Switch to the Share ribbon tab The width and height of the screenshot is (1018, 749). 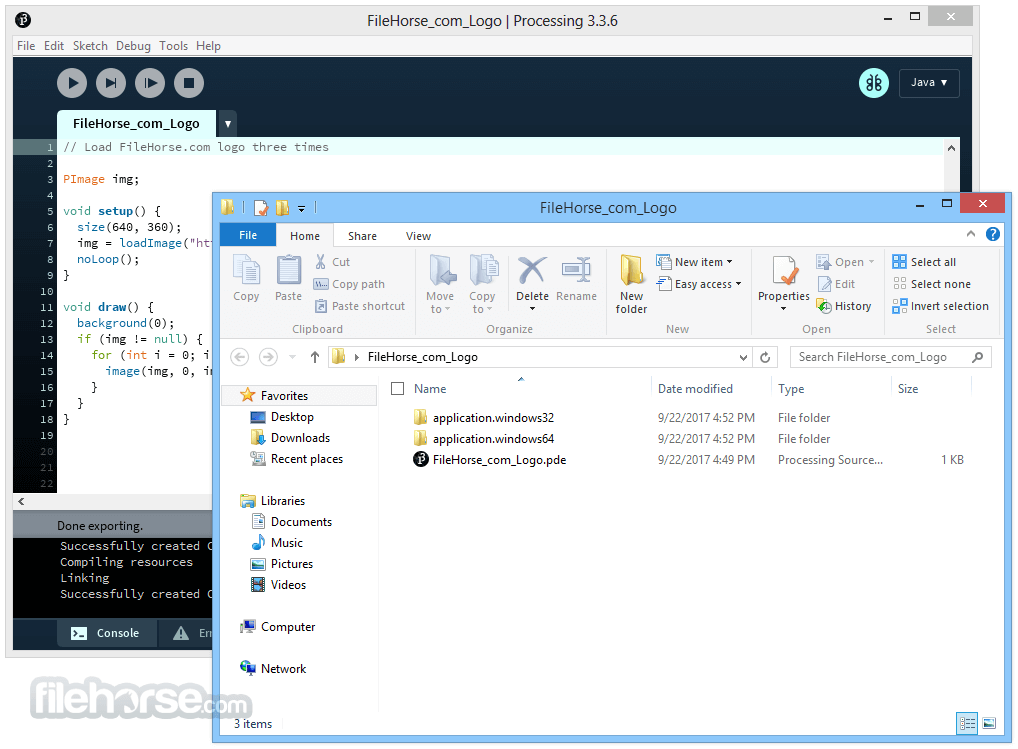pyautogui.click(x=361, y=235)
